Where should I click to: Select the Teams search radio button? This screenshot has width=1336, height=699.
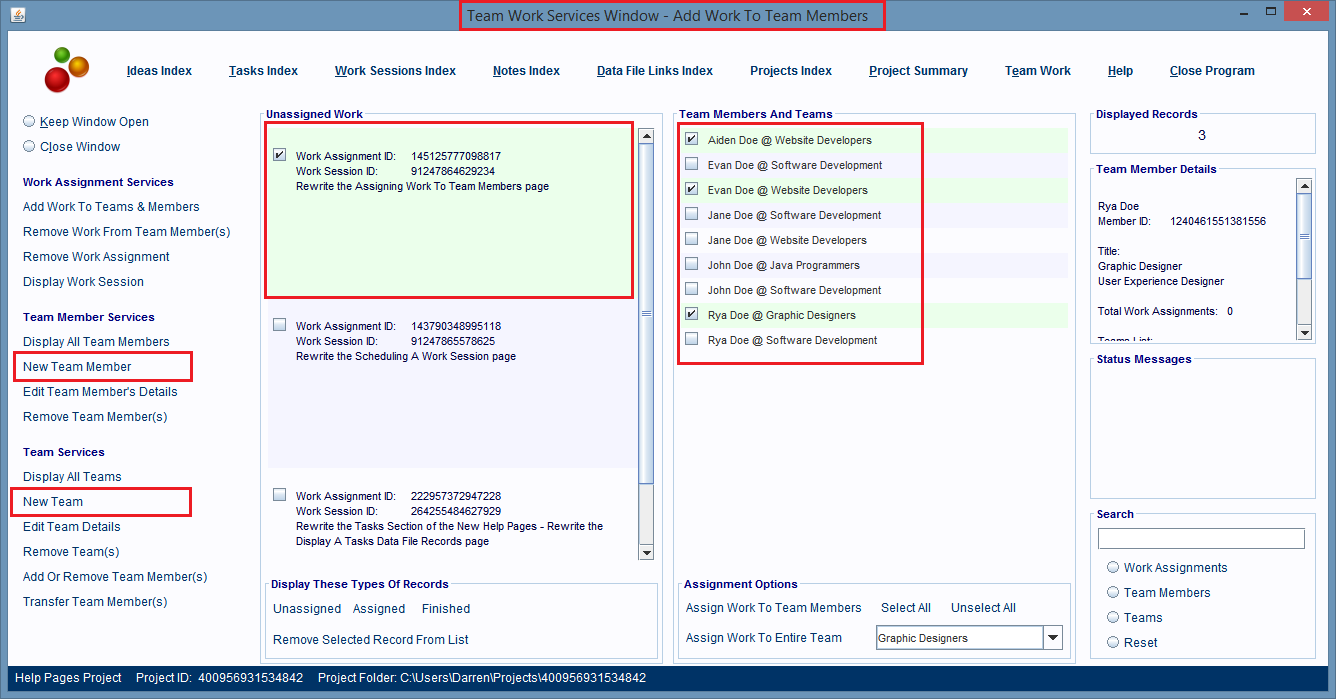[1113, 617]
